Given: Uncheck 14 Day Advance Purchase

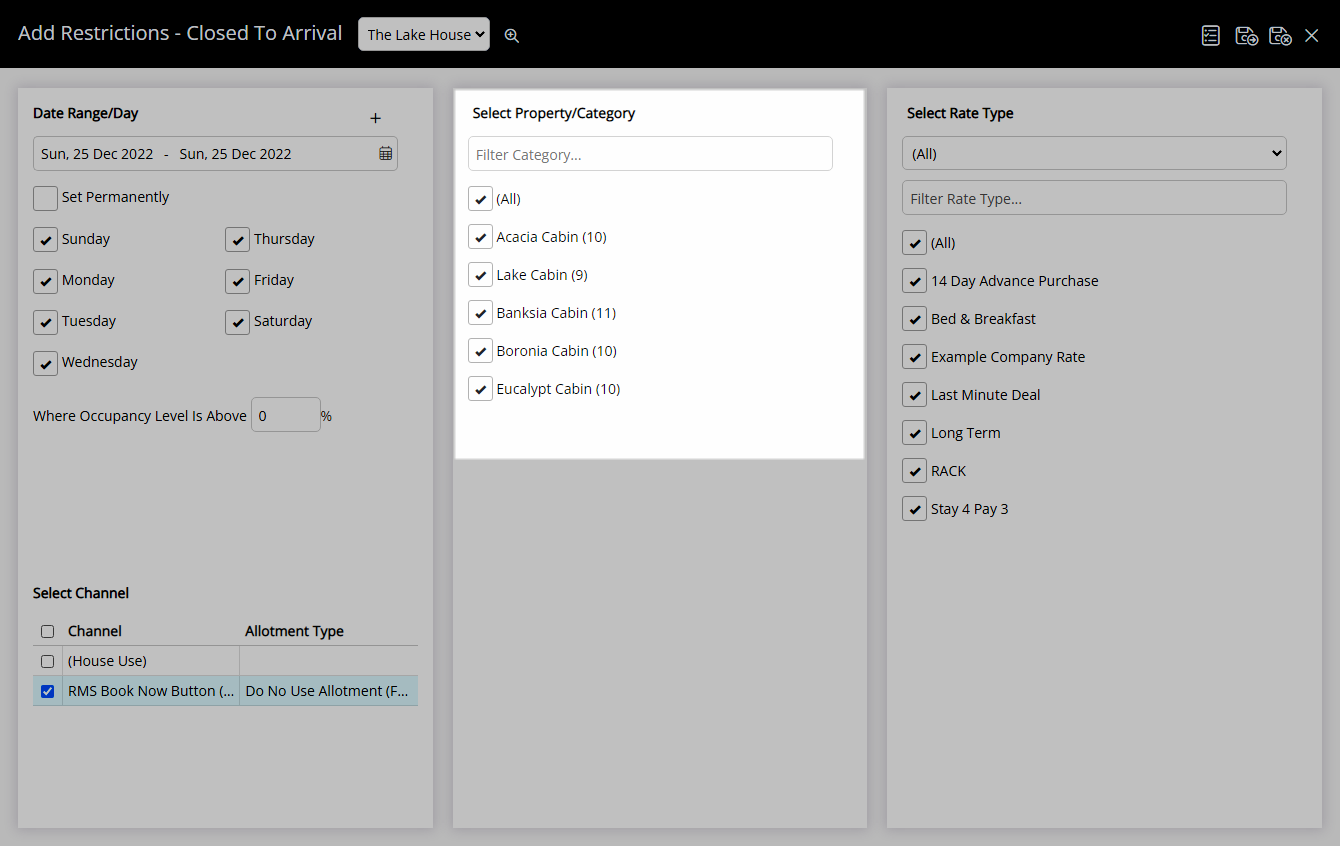Looking at the screenshot, I should pyautogui.click(x=914, y=281).
